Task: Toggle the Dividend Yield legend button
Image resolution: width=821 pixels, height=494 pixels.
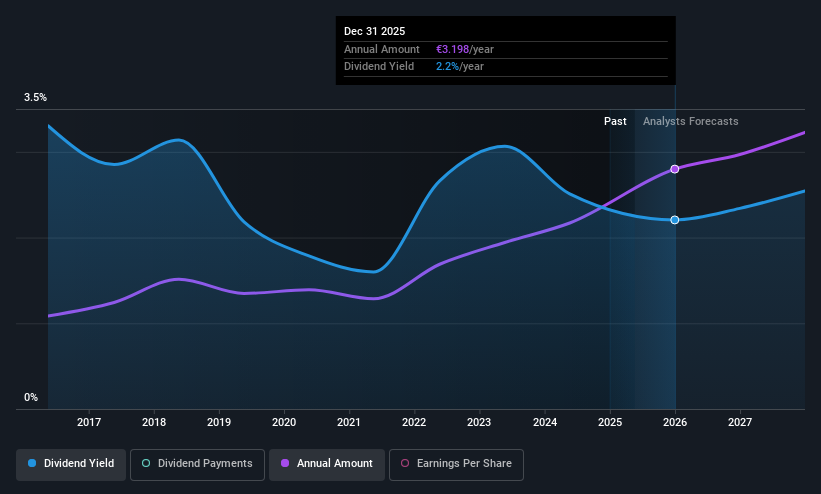Action: pos(71,464)
